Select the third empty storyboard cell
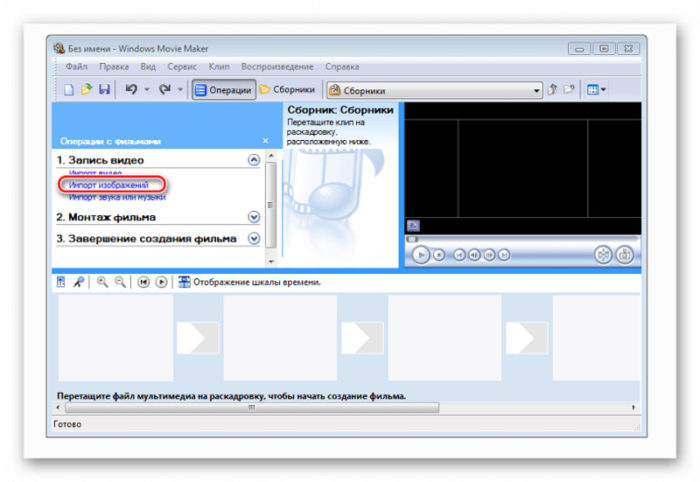The height and width of the screenshot is (482, 700). tap(445, 338)
